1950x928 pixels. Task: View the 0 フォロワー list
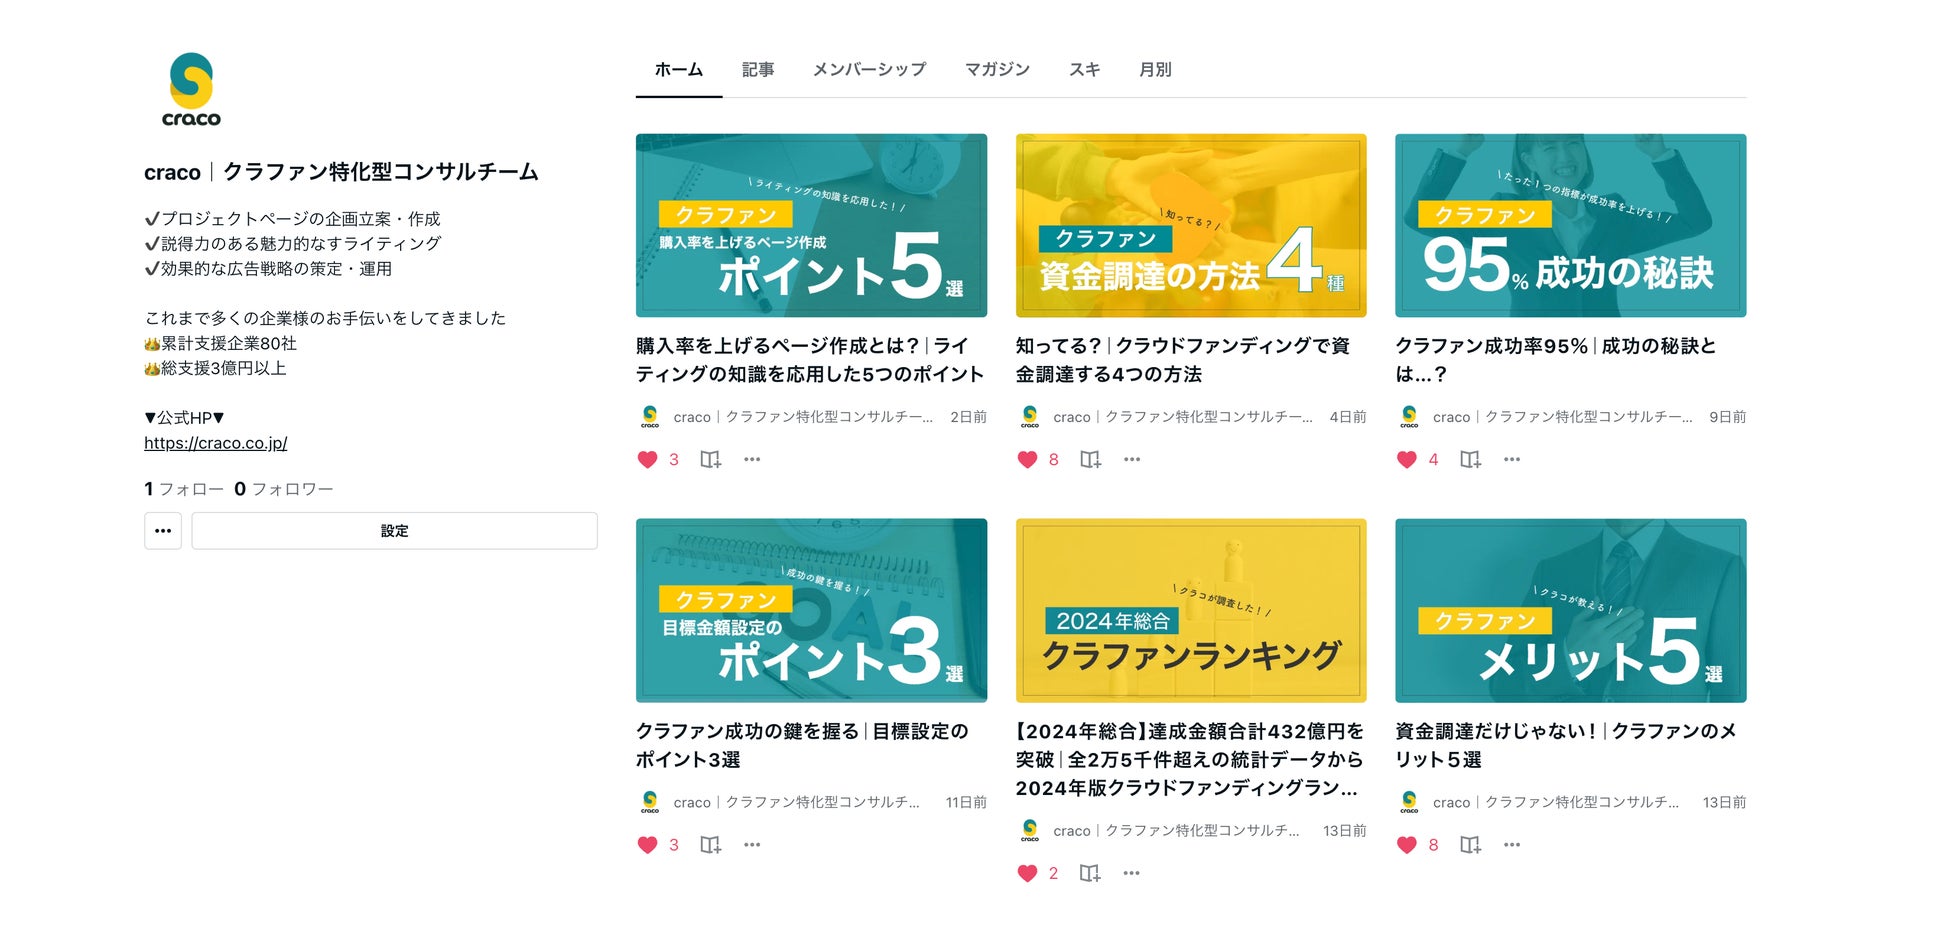coord(284,489)
